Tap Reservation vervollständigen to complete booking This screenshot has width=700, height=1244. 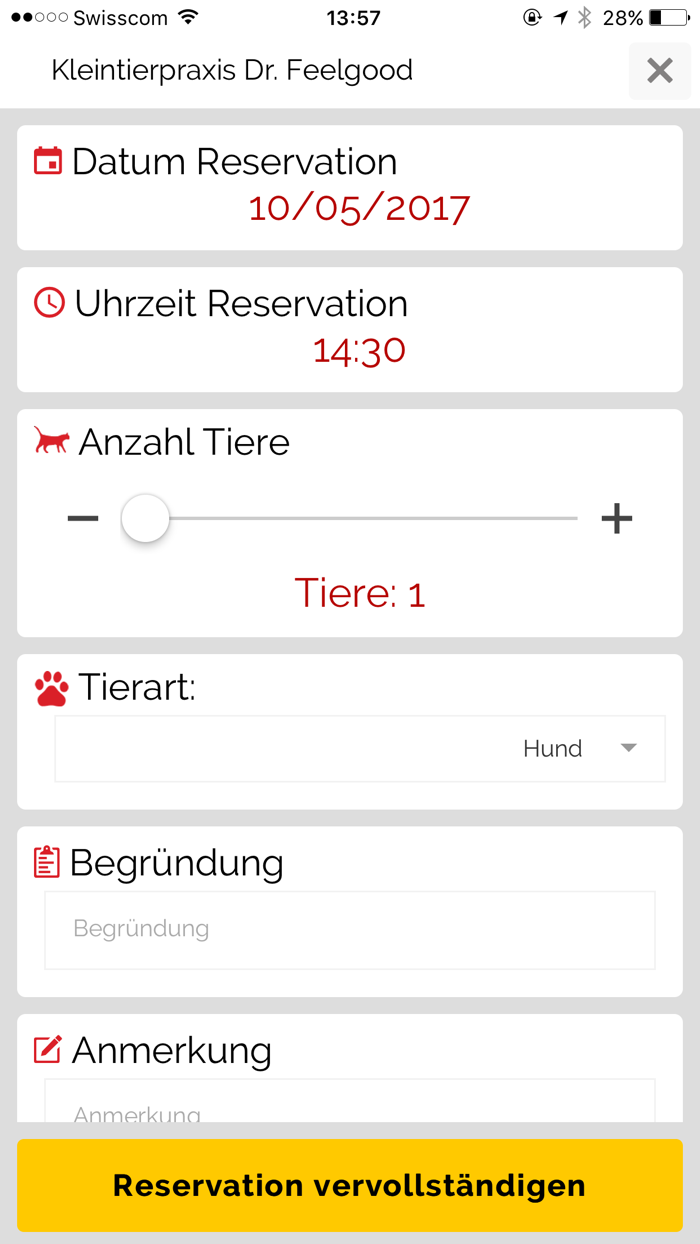(x=350, y=1185)
